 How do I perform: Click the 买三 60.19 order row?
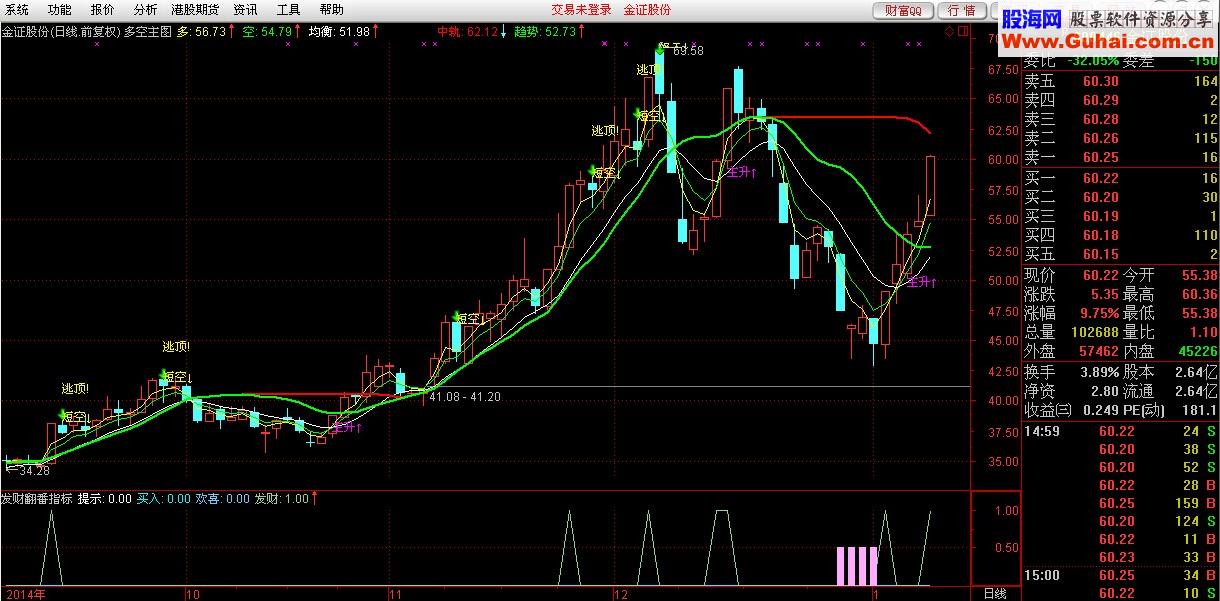coord(1121,216)
